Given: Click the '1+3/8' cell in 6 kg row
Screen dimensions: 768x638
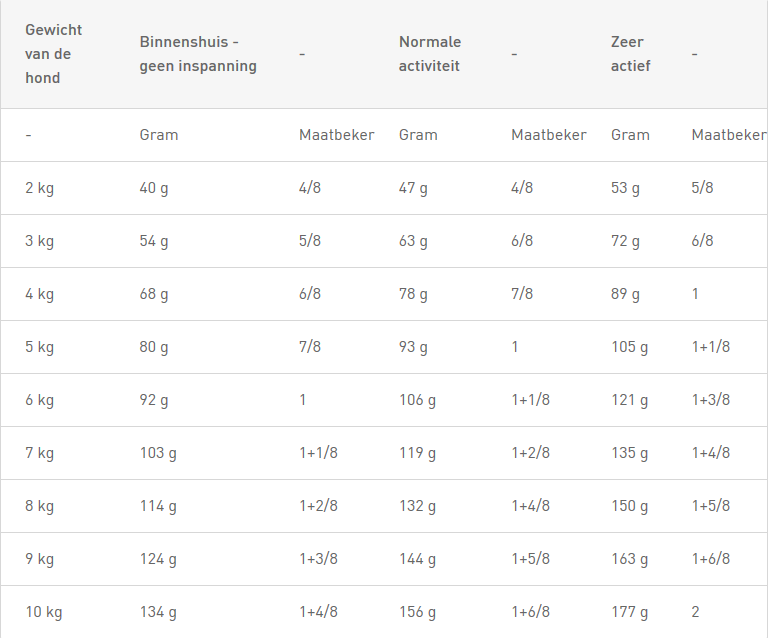Looking at the screenshot, I should click(x=711, y=400).
